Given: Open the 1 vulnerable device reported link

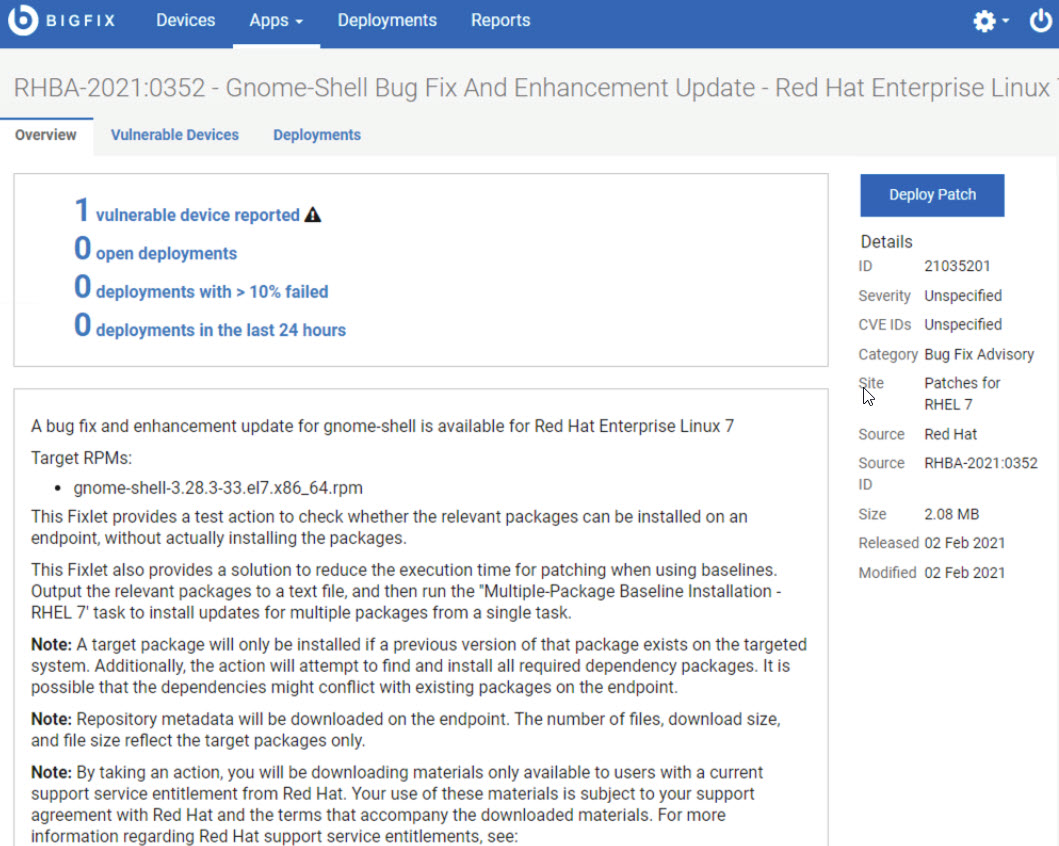Looking at the screenshot, I should (x=187, y=213).
